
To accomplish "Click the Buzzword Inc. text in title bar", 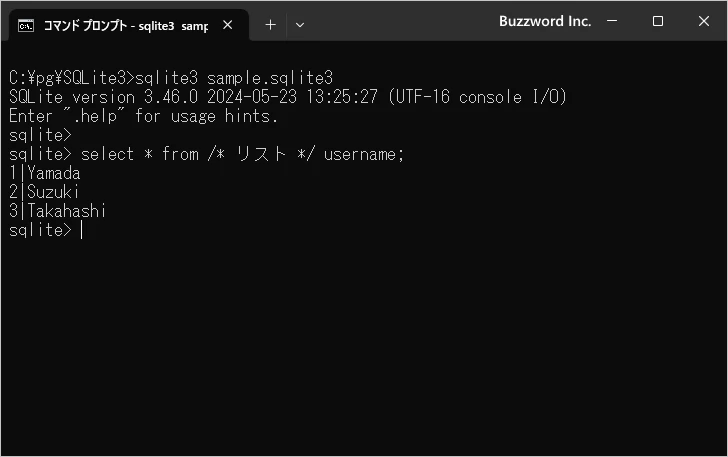I will [545, 21].
